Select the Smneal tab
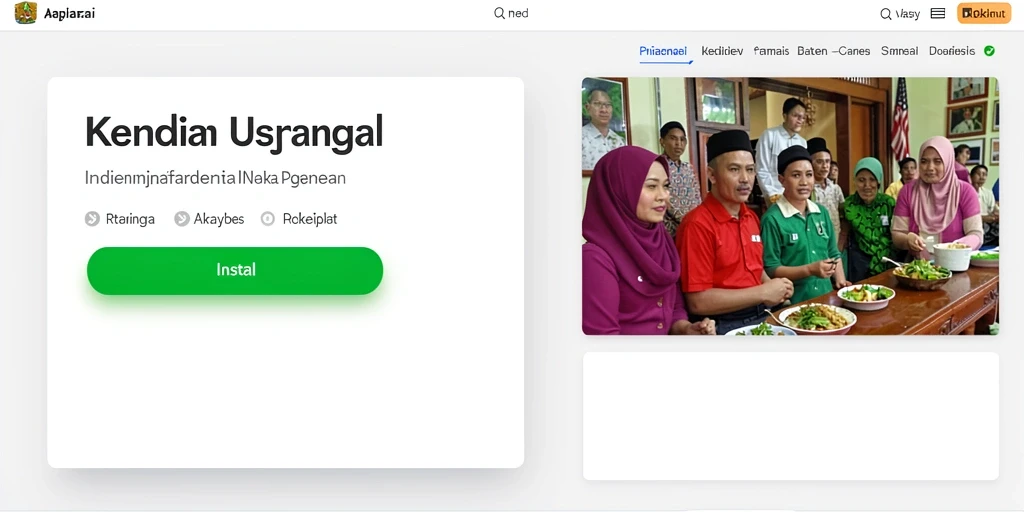The width and height of the screenshot is (1024, 512). (x=899, y=51)
